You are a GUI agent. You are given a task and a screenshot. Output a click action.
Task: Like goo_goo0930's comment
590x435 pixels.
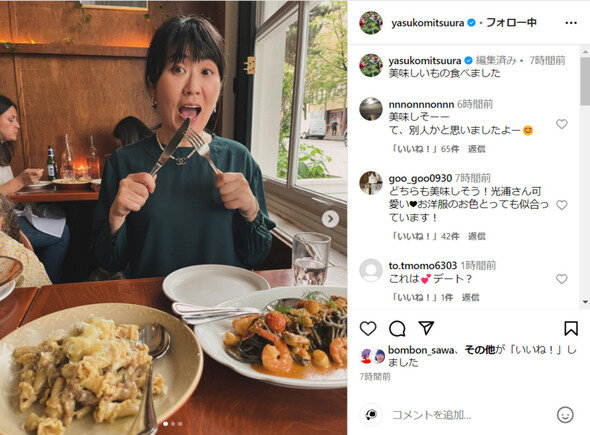pyautogui.click(x=561, y=205)
